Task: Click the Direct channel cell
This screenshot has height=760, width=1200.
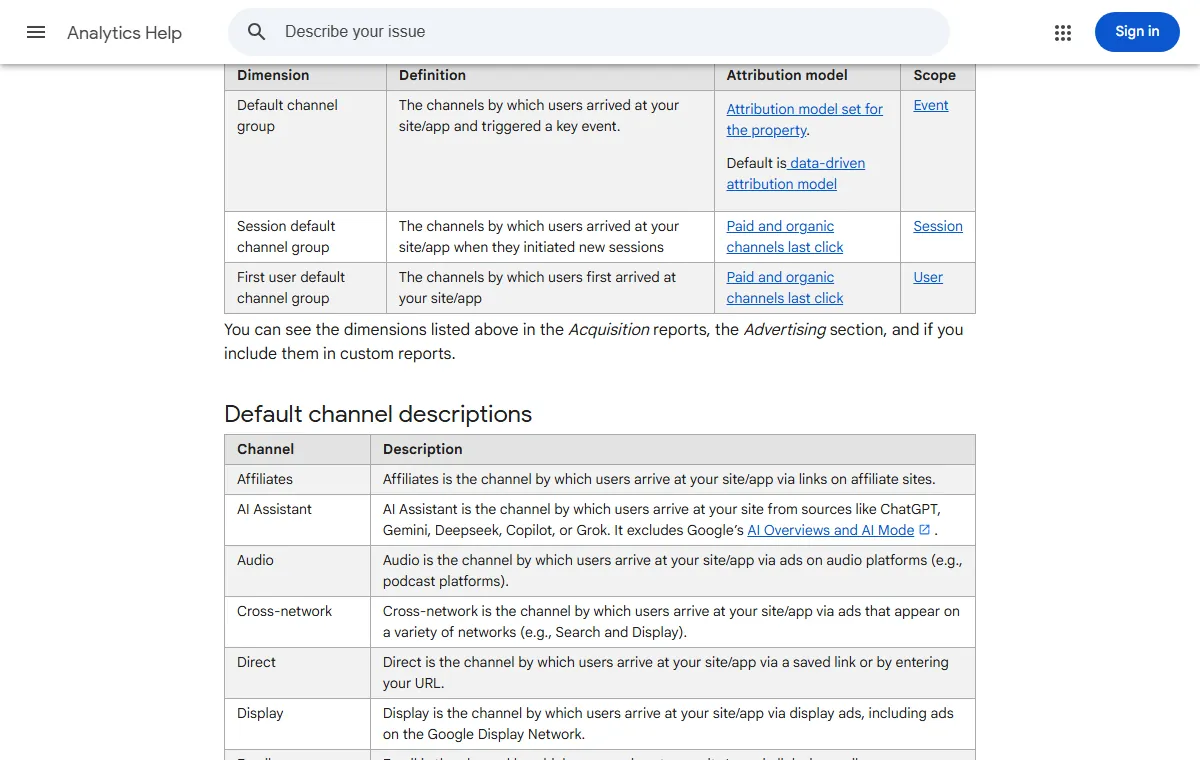Action: coord(297,673)
